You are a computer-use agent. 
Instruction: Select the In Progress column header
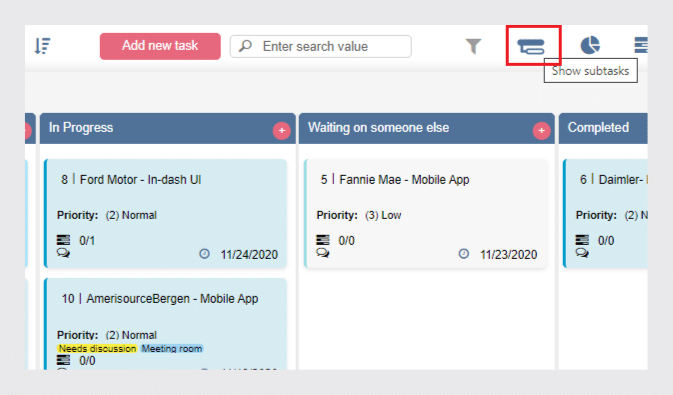pos(167,128)
